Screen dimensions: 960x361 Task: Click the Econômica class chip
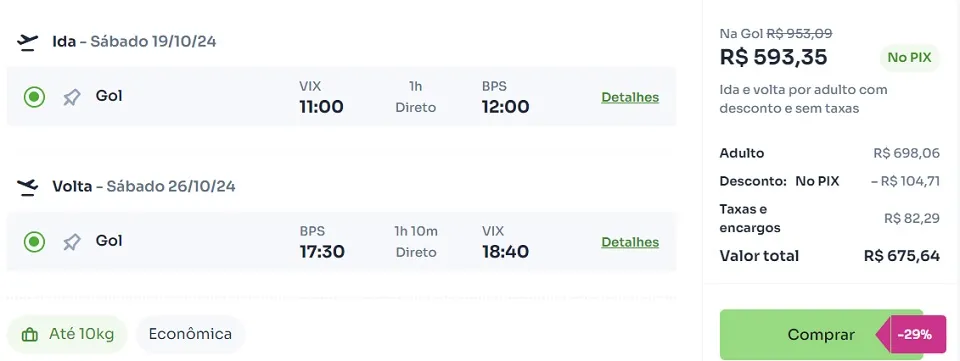coord(190,335)
